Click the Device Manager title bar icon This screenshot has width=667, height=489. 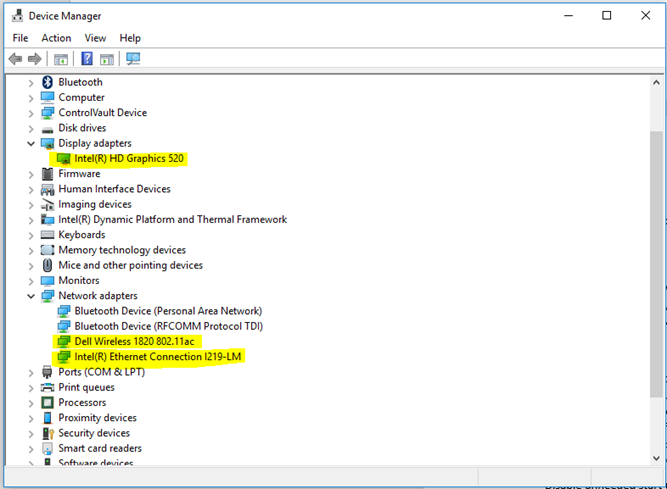coord(17,16)
